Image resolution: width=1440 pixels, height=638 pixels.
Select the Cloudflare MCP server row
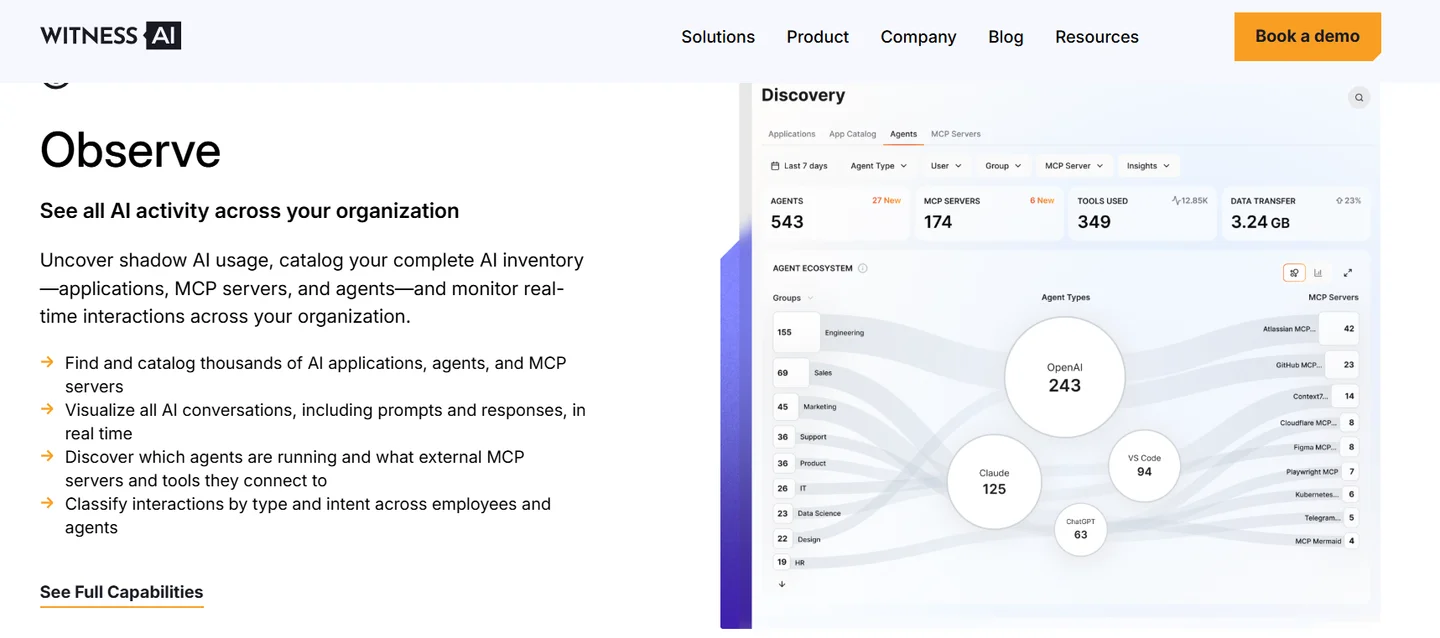[x=1319, y=423]
